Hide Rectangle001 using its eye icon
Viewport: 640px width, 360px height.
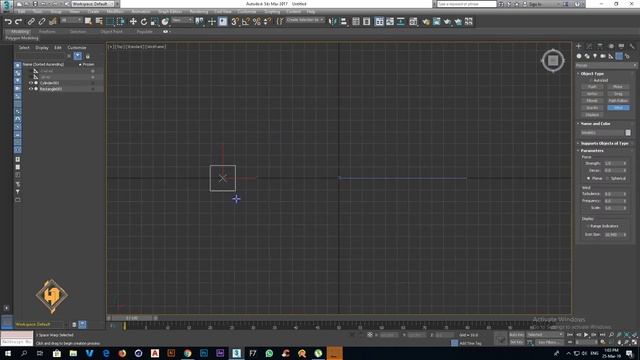pos(31,89)
